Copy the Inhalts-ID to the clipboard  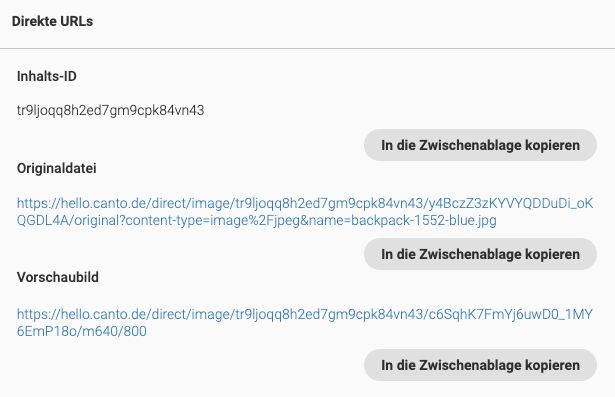point(480,145)
